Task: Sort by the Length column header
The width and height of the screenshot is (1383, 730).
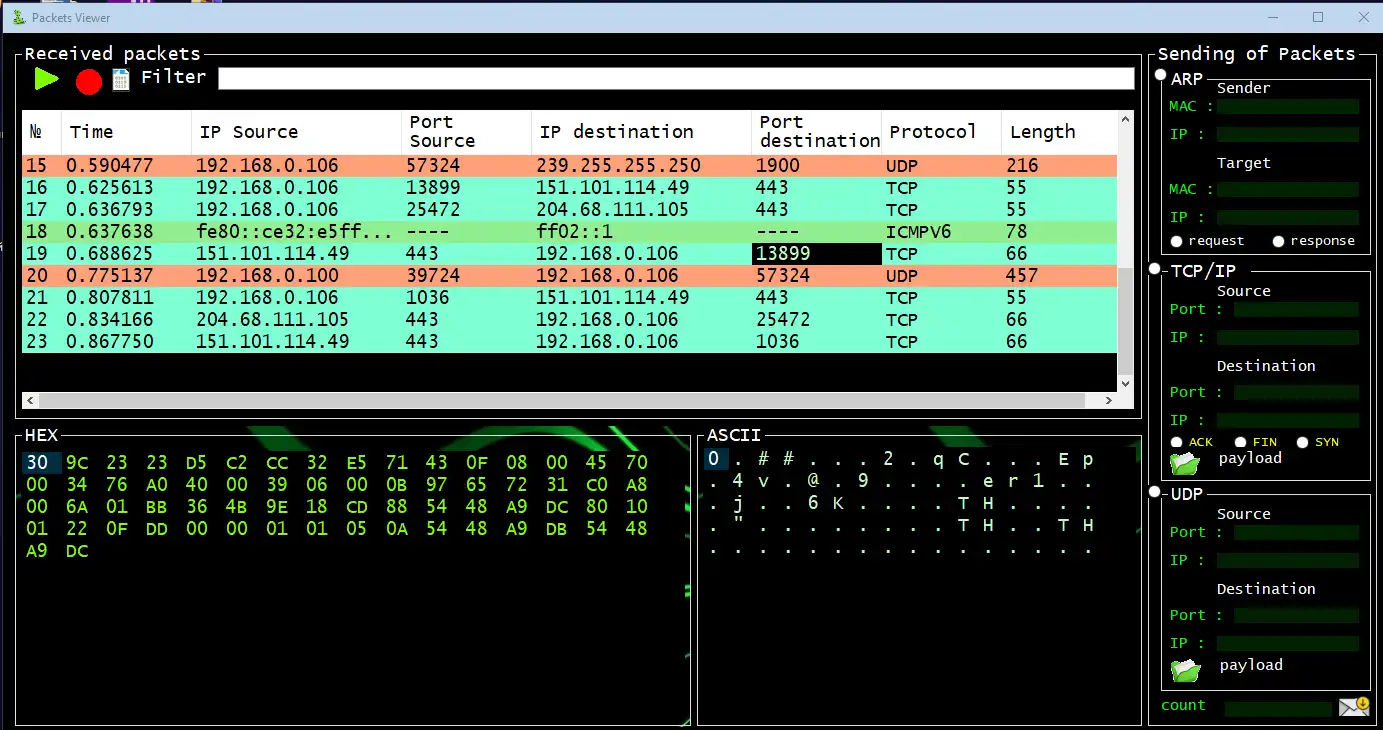Action: [1058, 132]
